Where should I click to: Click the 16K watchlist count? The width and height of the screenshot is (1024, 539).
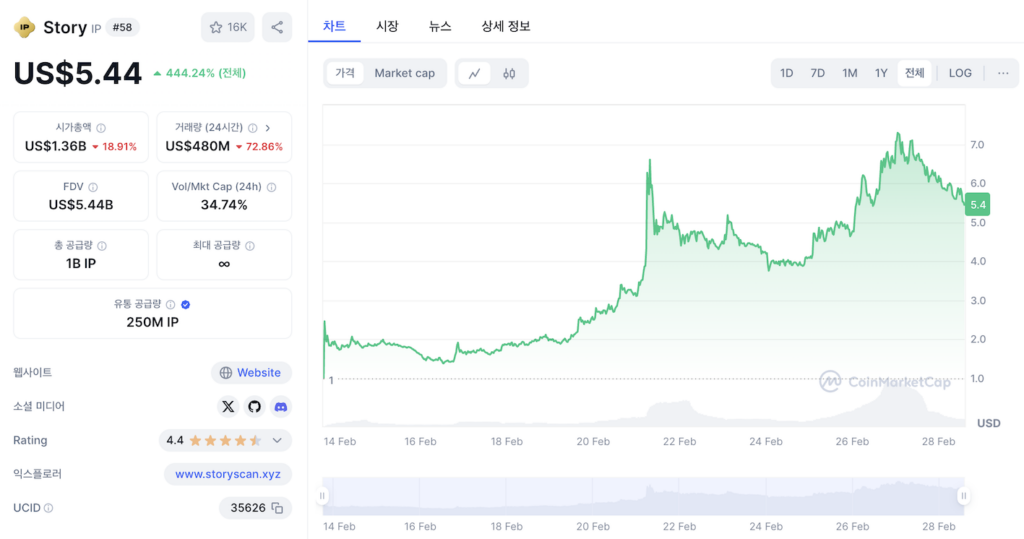click(x=237, y=27)
